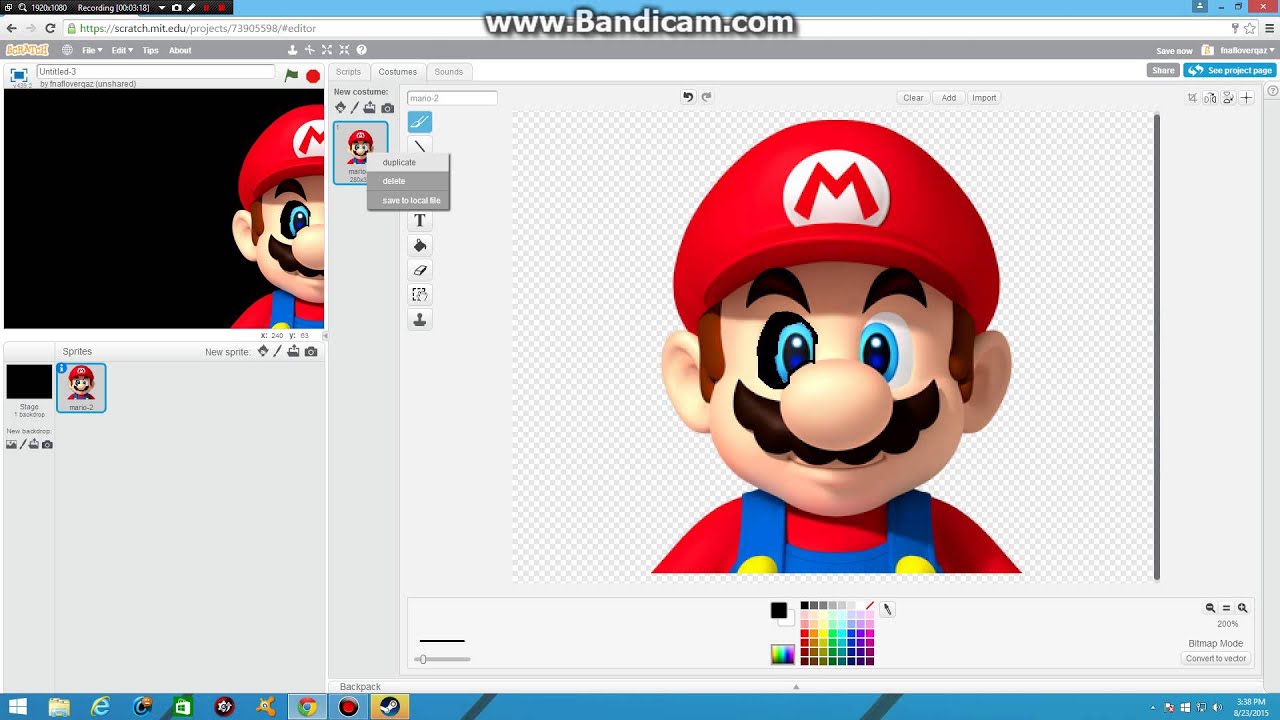The image size is (1280, 720).
Task: Upload sprite from file
Action: point(293,351)
